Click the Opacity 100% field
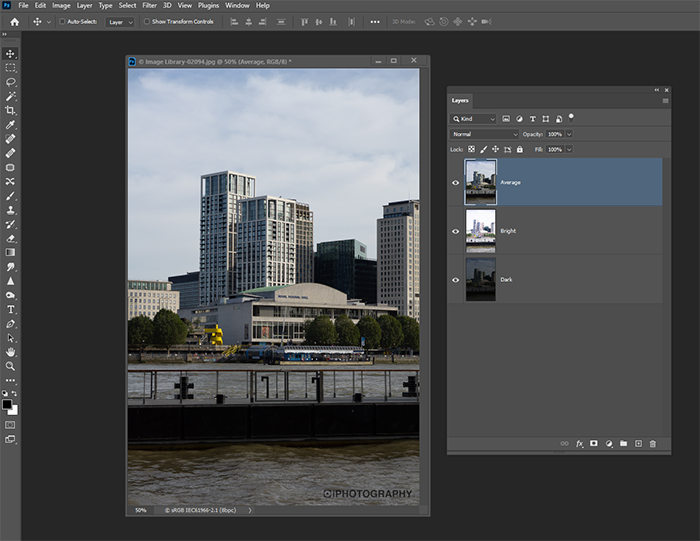This screenshot has height=541, width=700. (555, 134)
